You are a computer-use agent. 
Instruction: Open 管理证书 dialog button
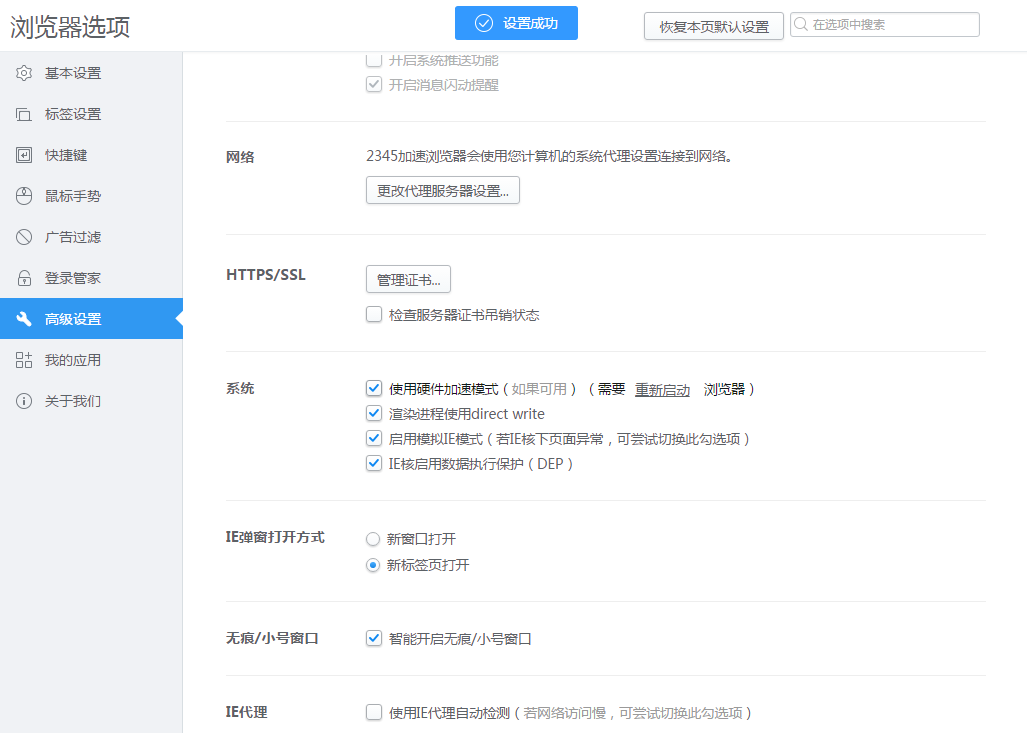pos(408,279)
